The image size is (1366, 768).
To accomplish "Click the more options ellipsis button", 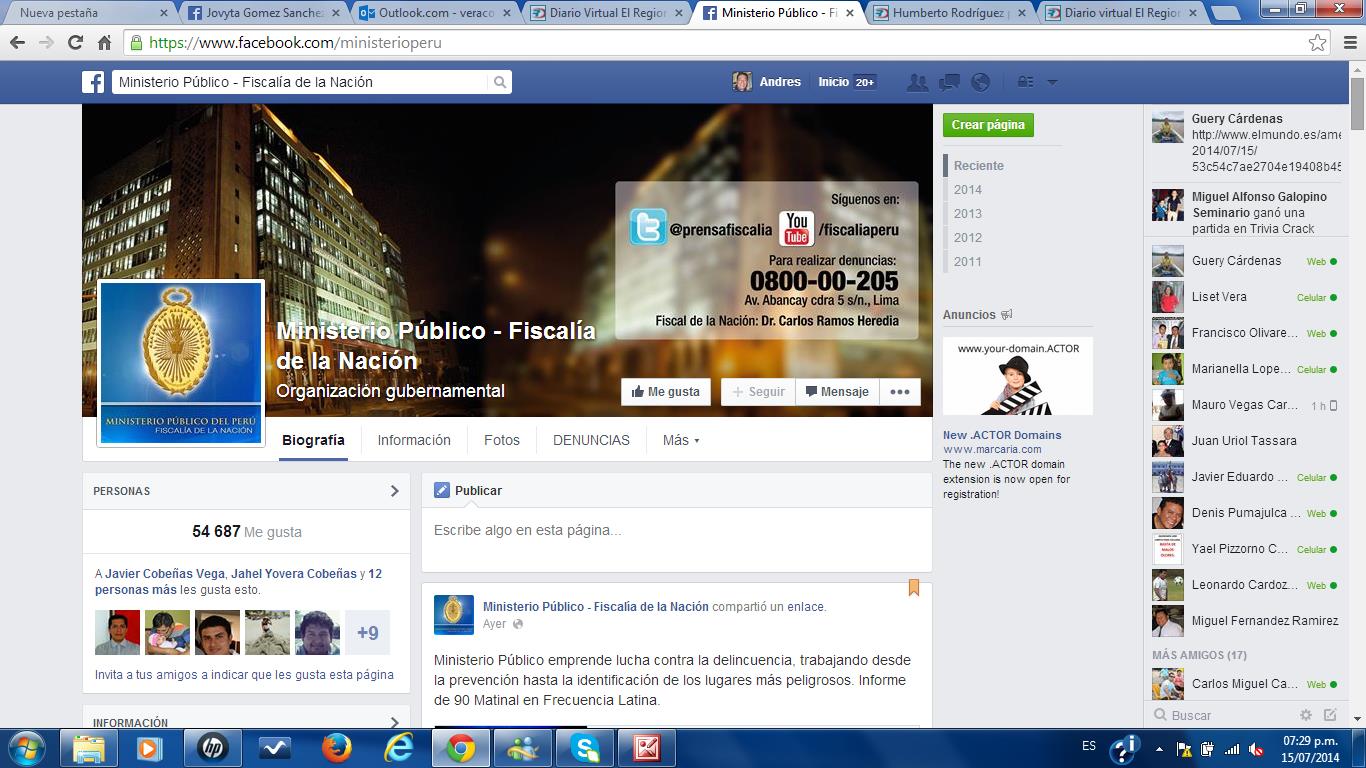I will pyautogui.click(x=900, y=392).
